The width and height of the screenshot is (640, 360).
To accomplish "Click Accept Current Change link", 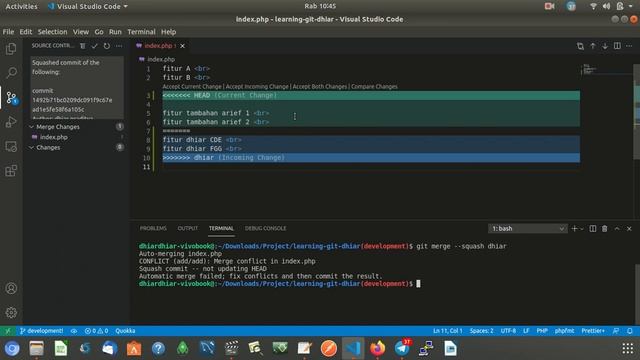I will coord(192,87).
